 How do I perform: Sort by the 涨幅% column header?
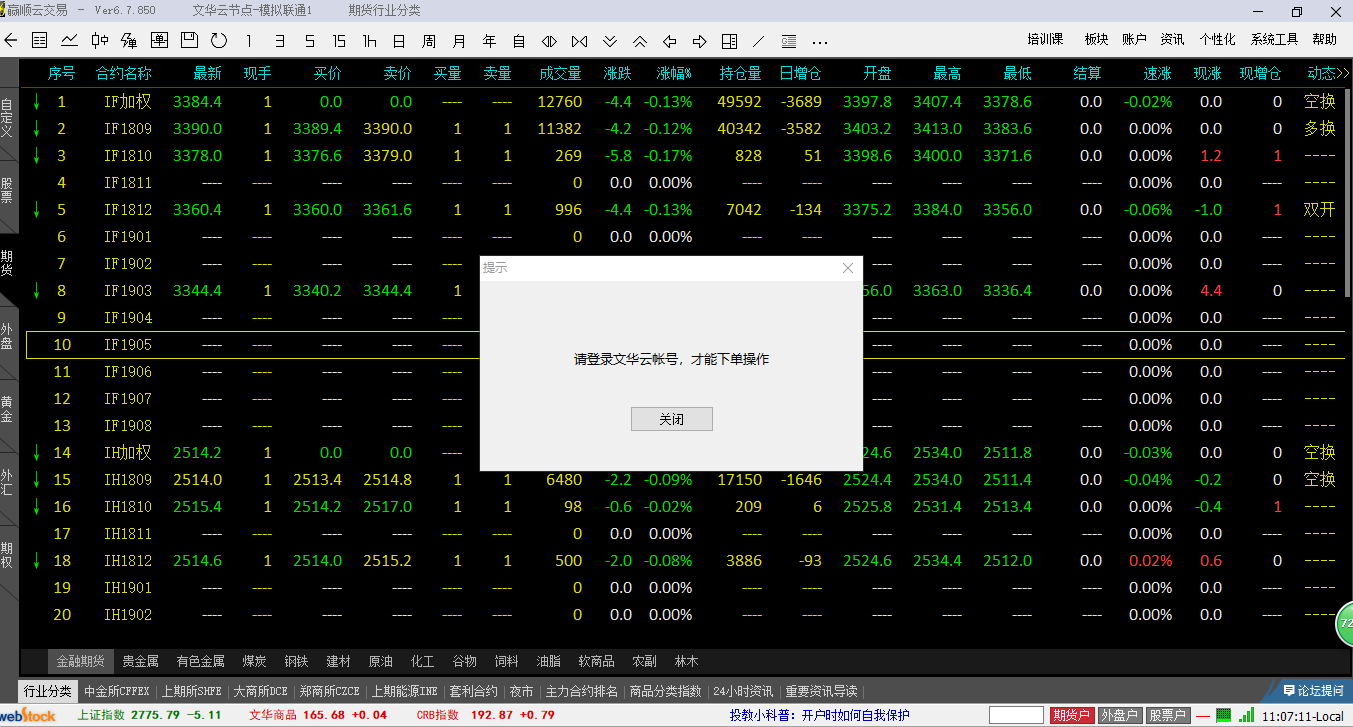coord(675,73)
